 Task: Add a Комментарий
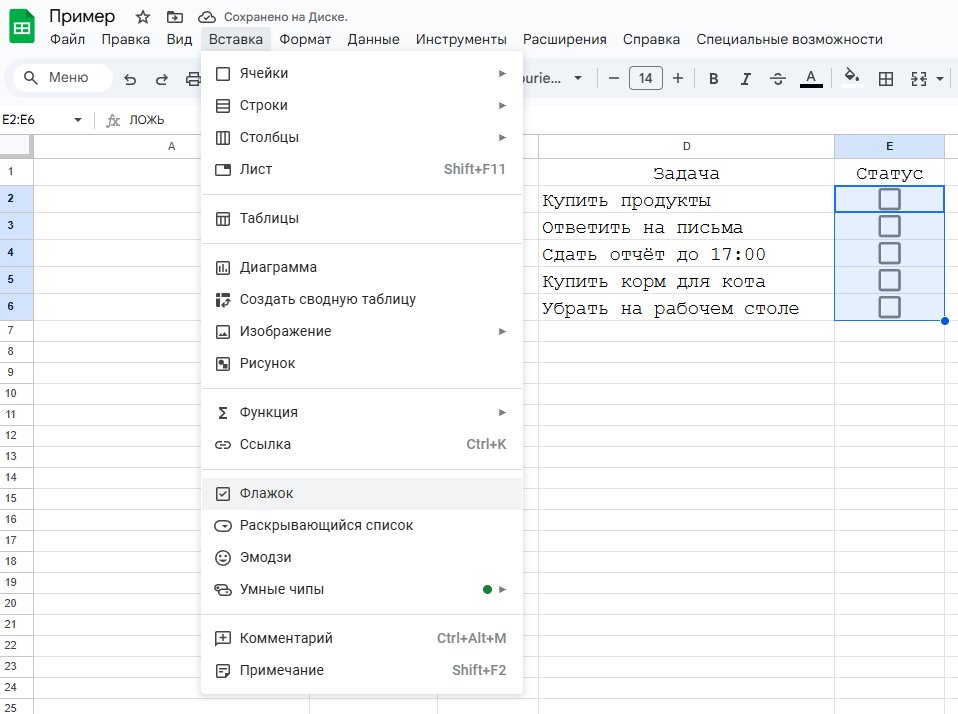(x=362, y=638)
